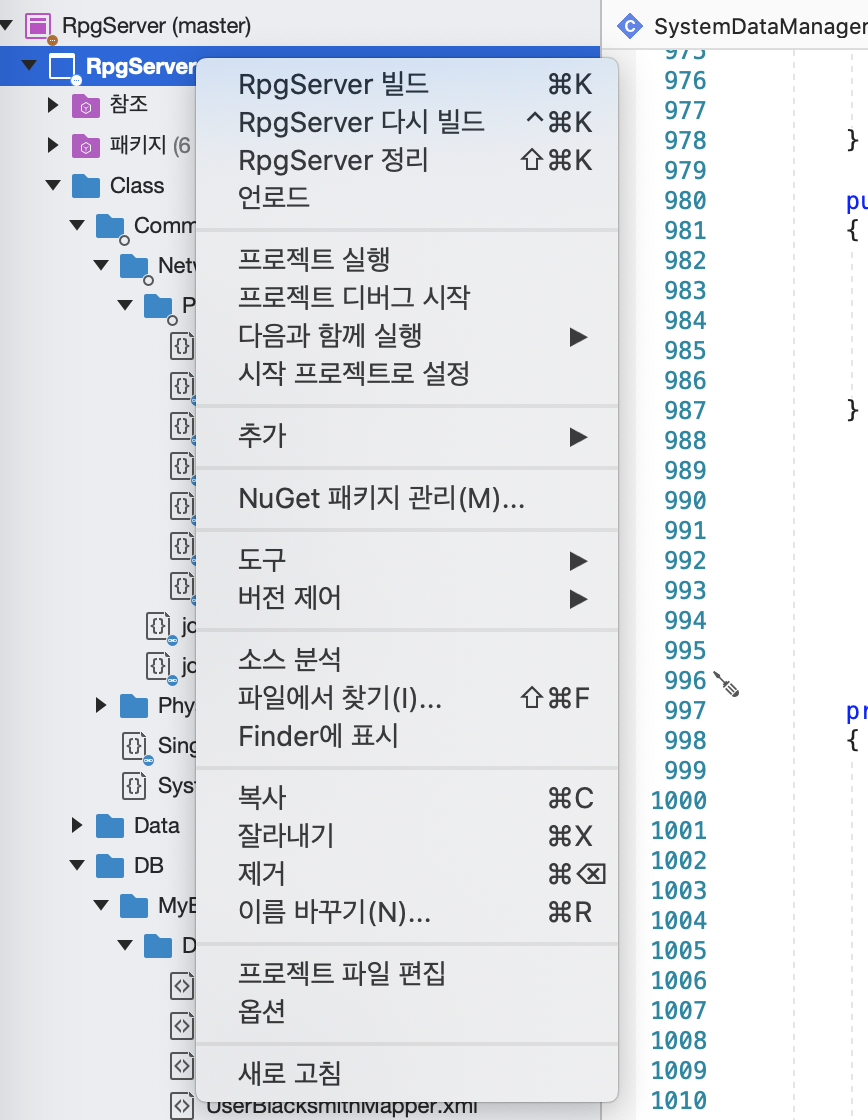Select 이름 바꾸기(N)...
Image resolution: width=868 pixels, height=1120 pixels.
[406, 912]
